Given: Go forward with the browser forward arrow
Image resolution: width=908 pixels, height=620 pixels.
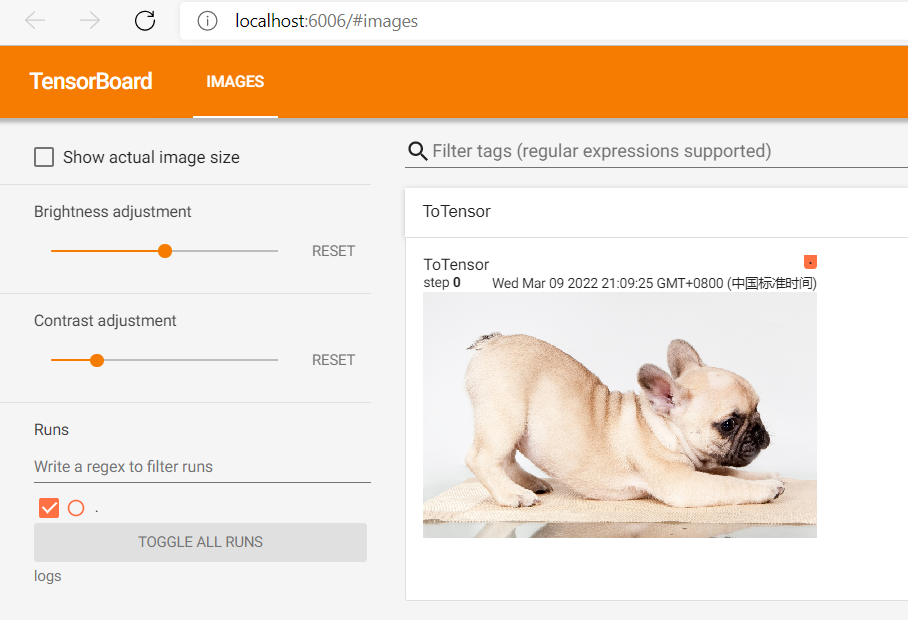Looking at the screenshot, I should [90, 21].
